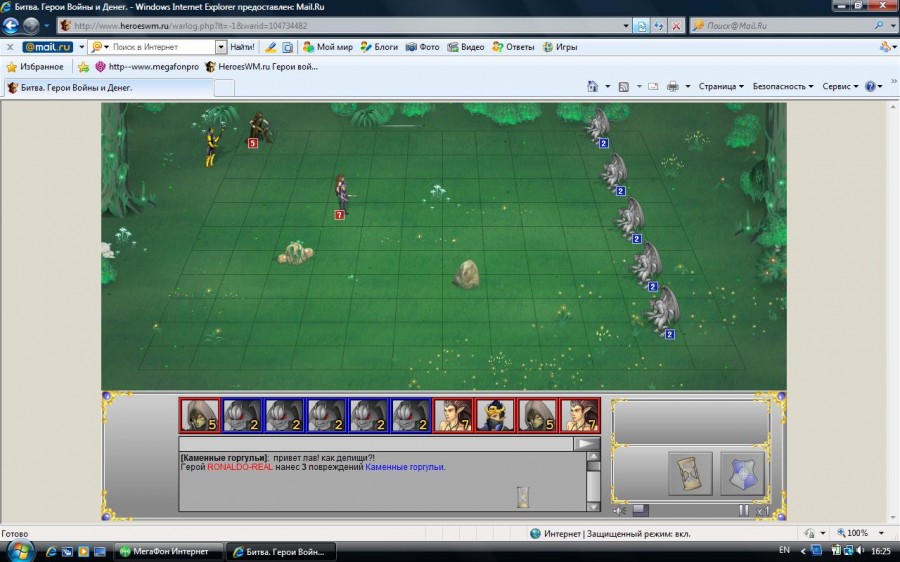Click the bottommost stone gargoyle unit

coord(663,312)
